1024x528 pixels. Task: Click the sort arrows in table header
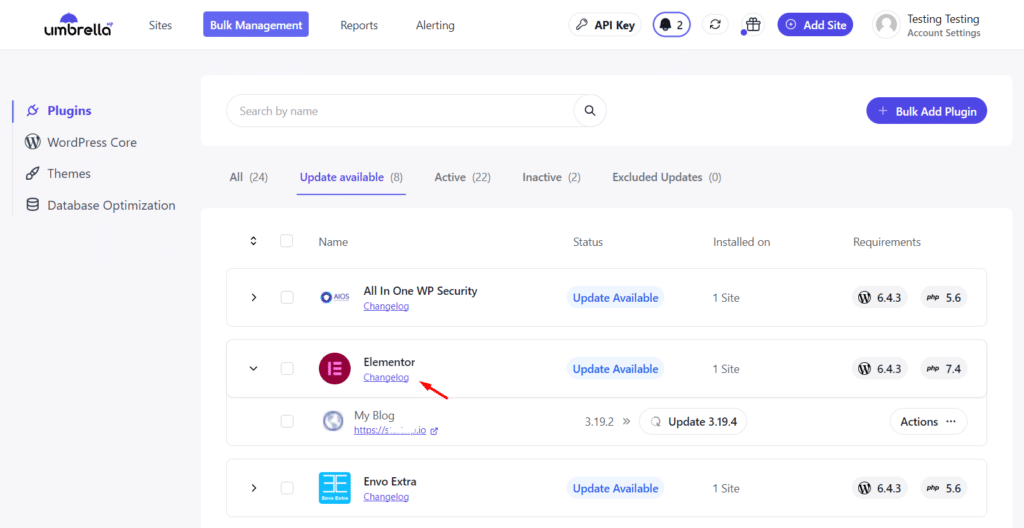point(253,241)
